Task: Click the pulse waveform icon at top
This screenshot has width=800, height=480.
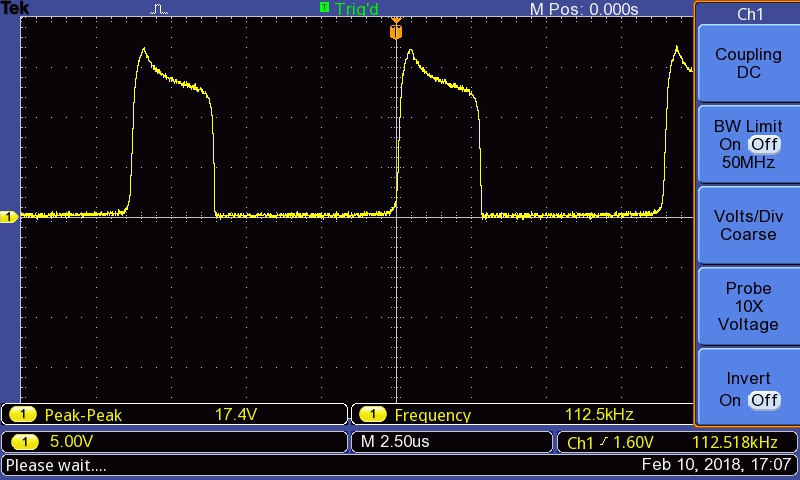Action: [x=159, y=9]
